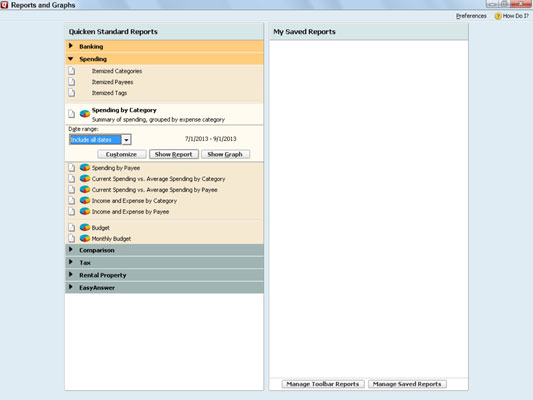Click document icon for Income and Expense by Payee
533x400 pixels.
click(x=71, y=211)
